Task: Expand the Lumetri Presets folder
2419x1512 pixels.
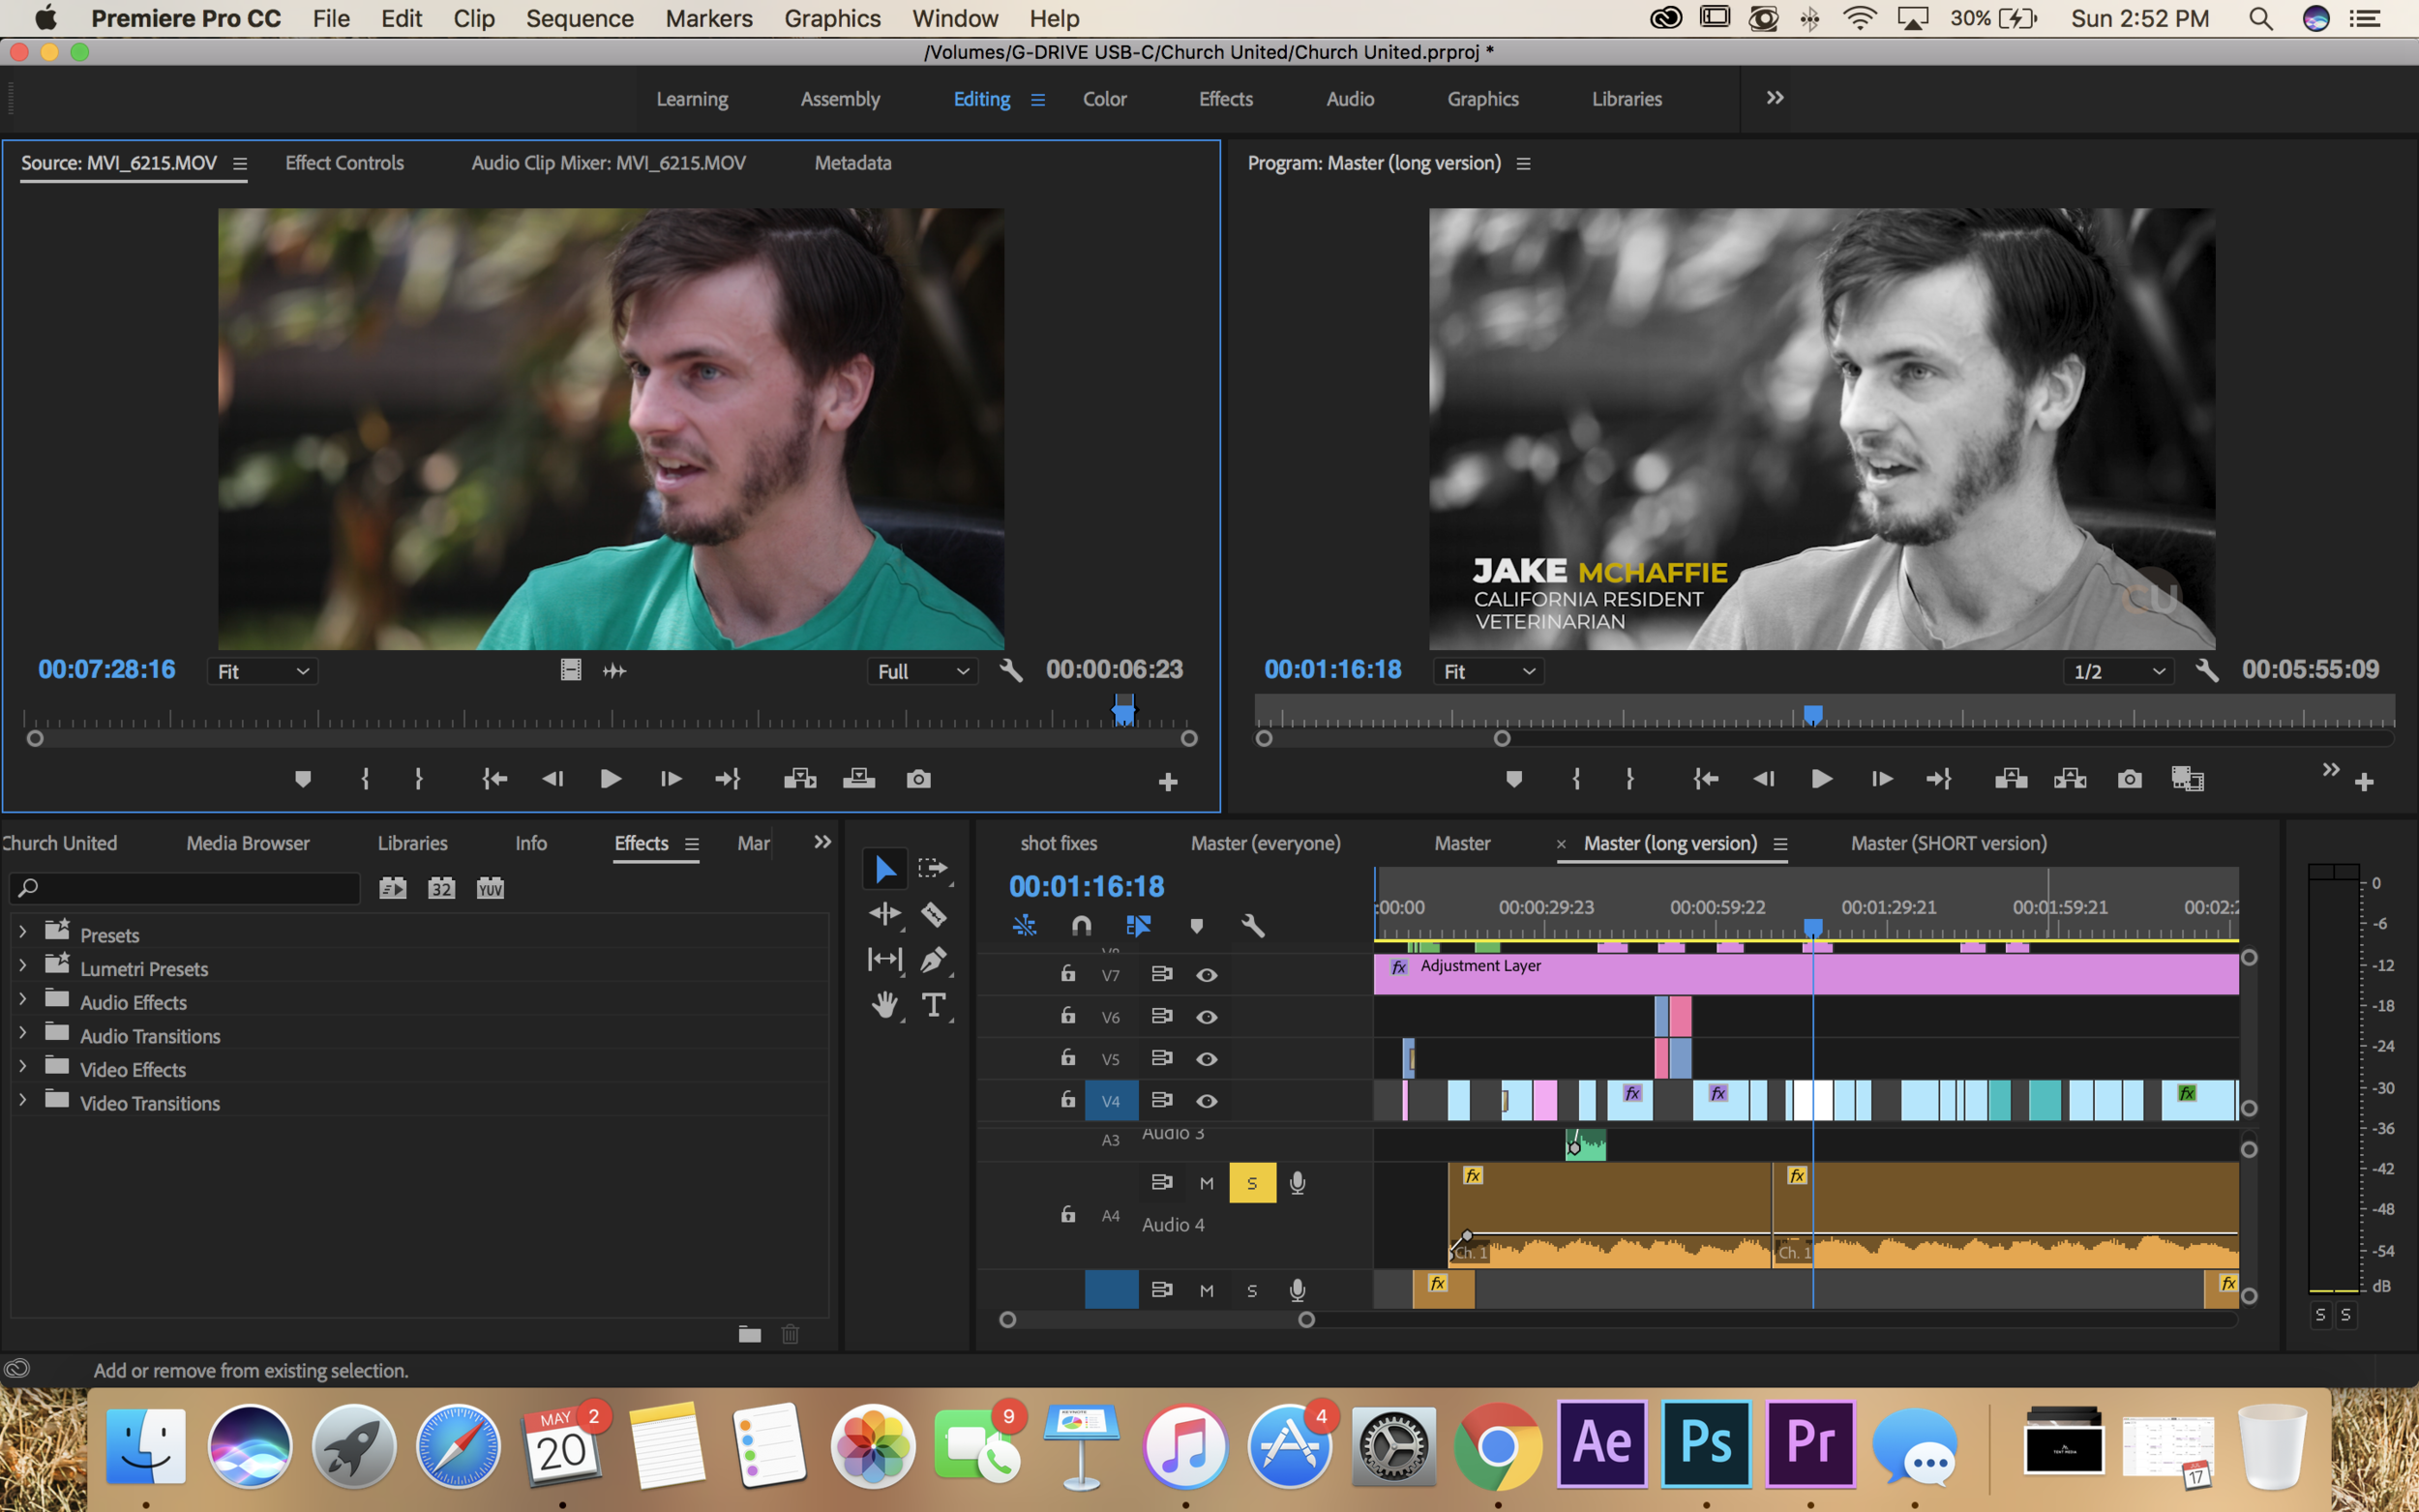Action: coord(22,967)
